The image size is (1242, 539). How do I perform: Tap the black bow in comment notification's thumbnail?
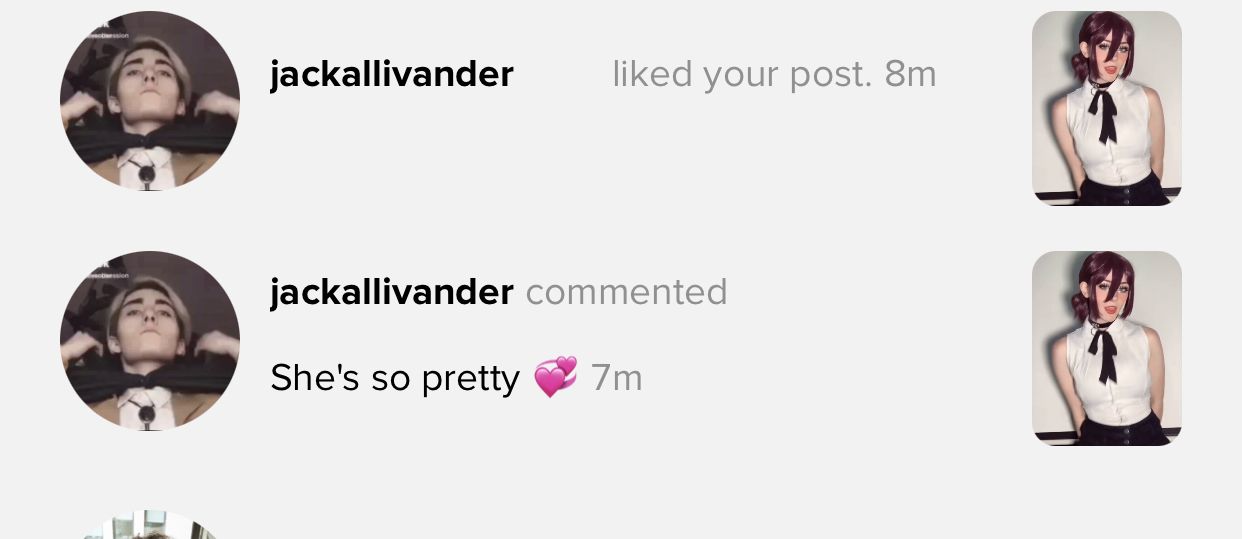[1104, 352]
